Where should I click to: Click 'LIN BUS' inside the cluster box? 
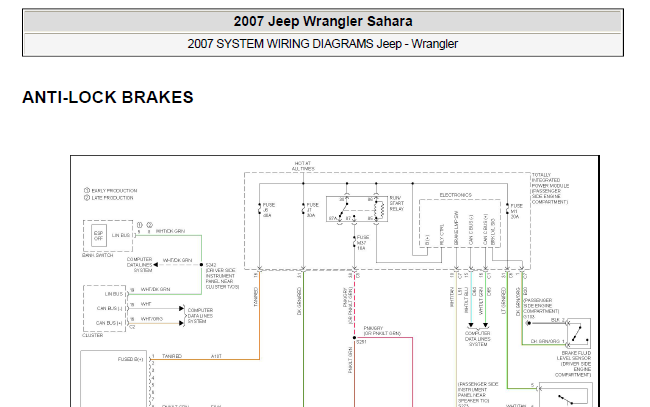tap(114, 294)
